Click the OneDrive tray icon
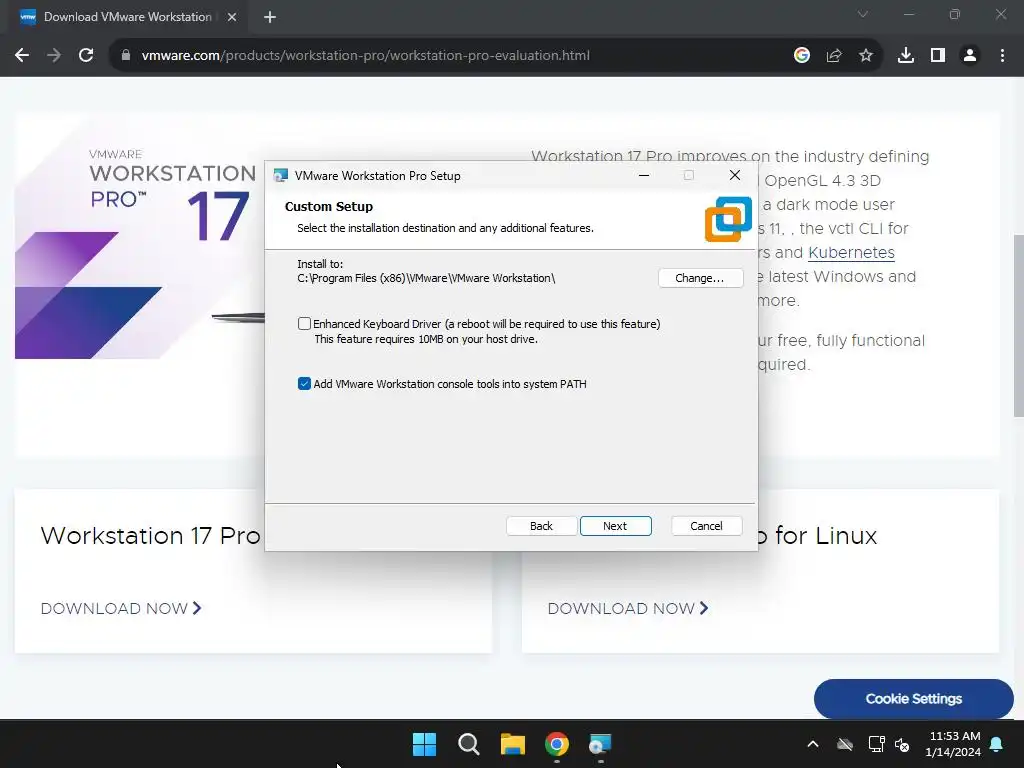1024x768 pixels. tap(845, 744)
